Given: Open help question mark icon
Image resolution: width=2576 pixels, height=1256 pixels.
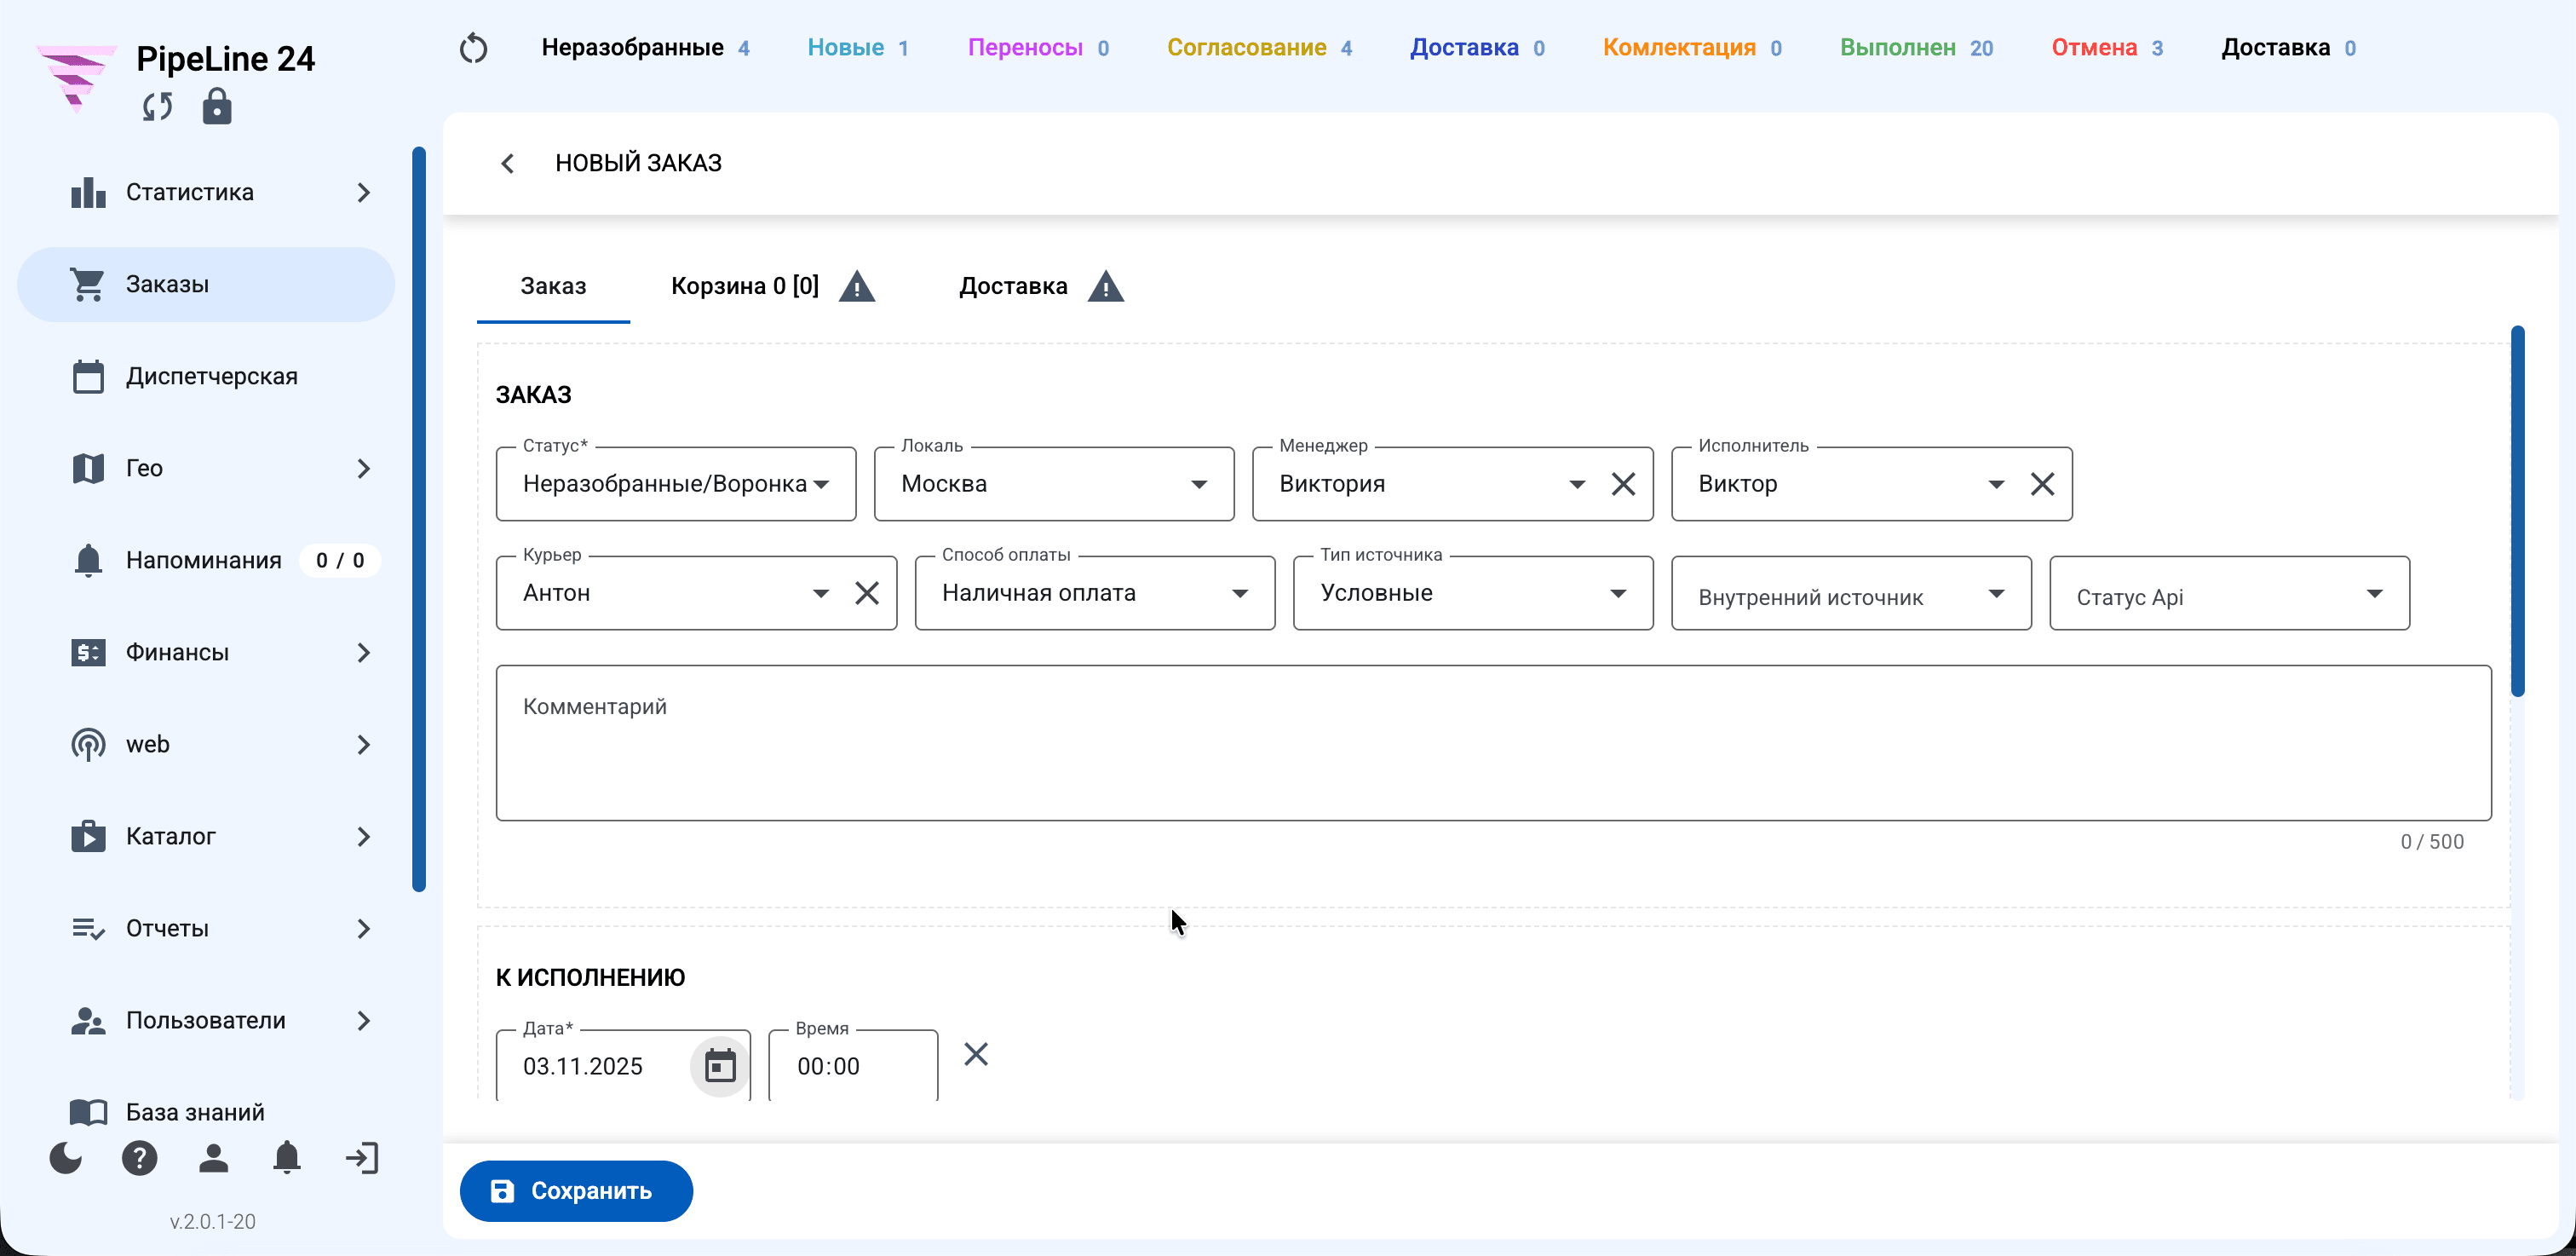Looking at the screenshot, I should coord(140,1158).
